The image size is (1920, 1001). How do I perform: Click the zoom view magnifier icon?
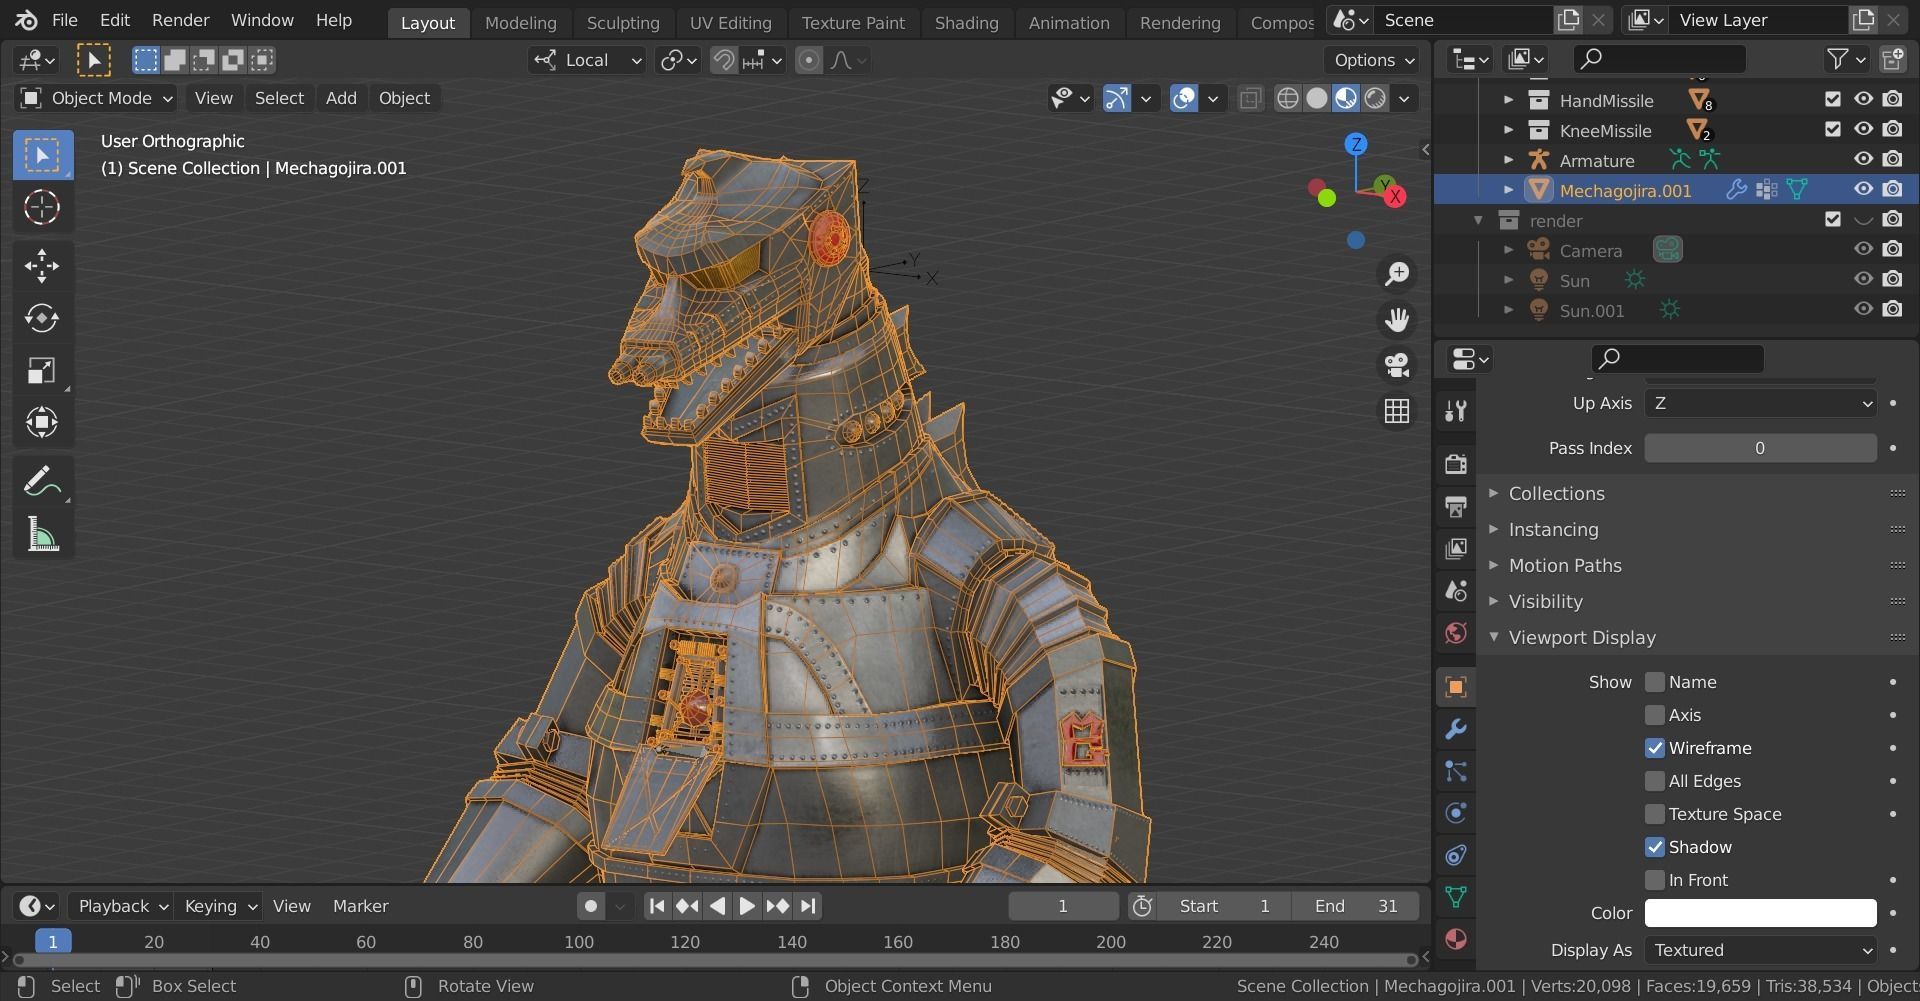(1397, 274)
